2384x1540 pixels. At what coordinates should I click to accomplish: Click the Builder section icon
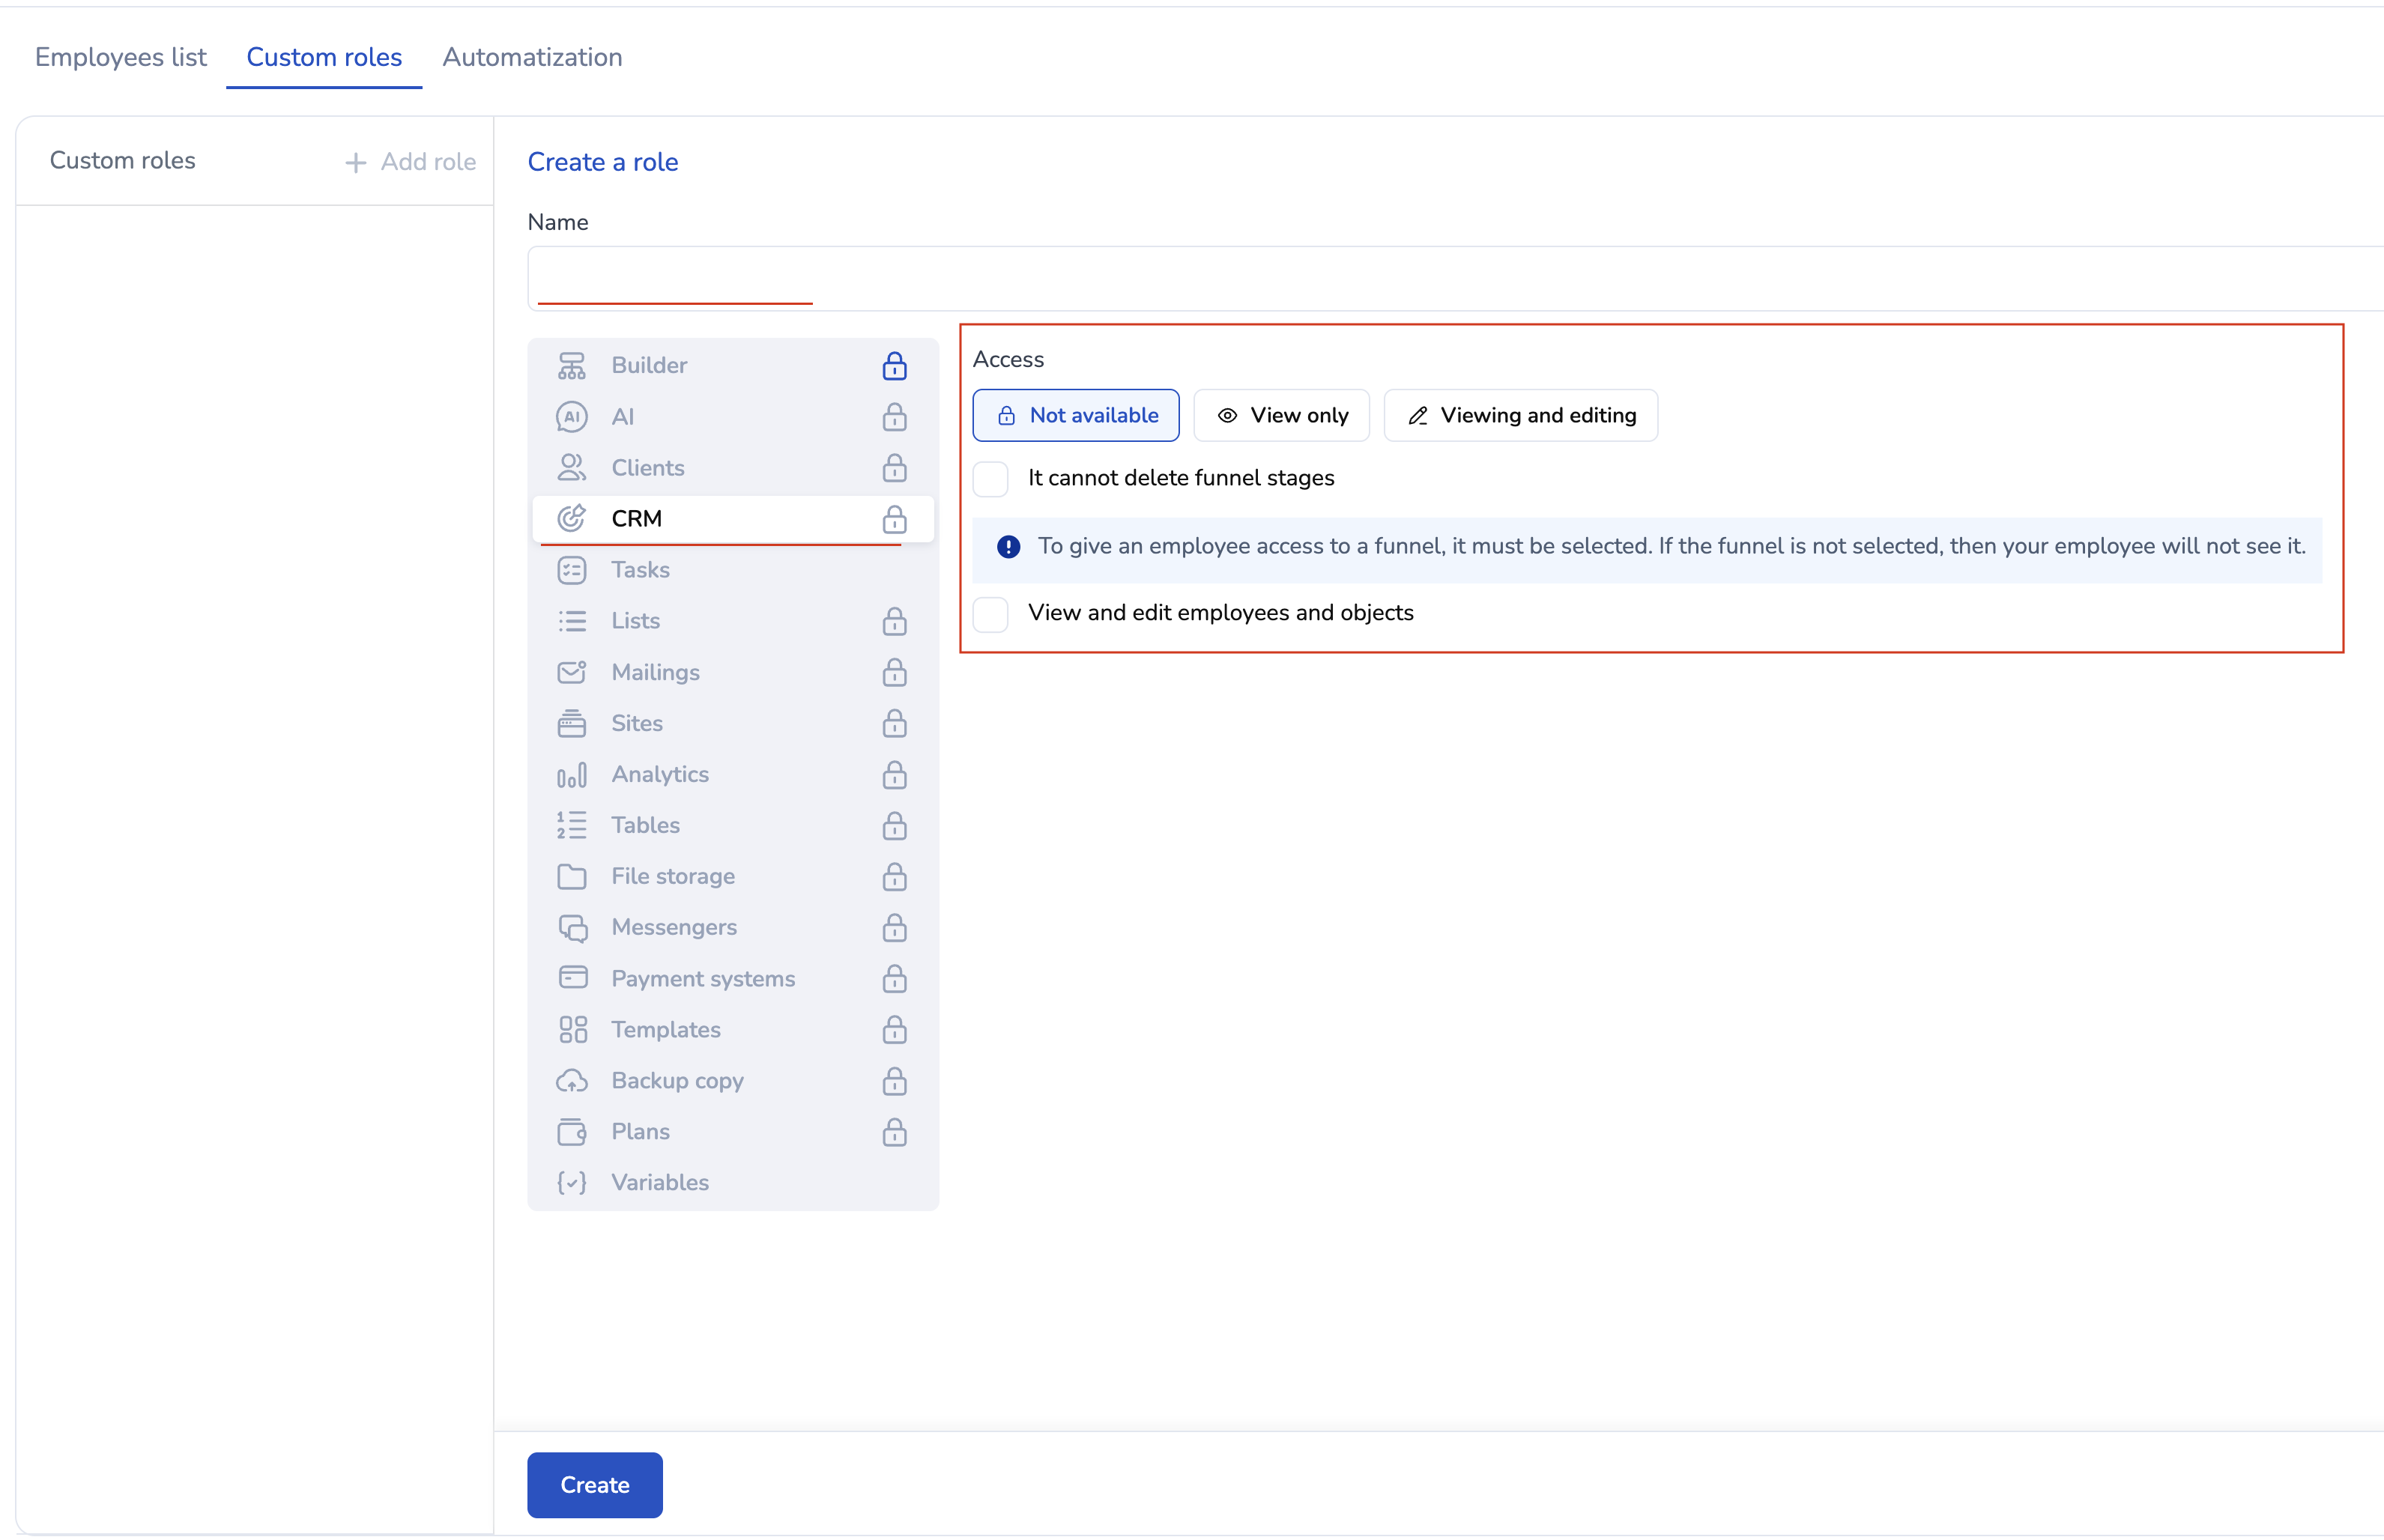(571, 366)
